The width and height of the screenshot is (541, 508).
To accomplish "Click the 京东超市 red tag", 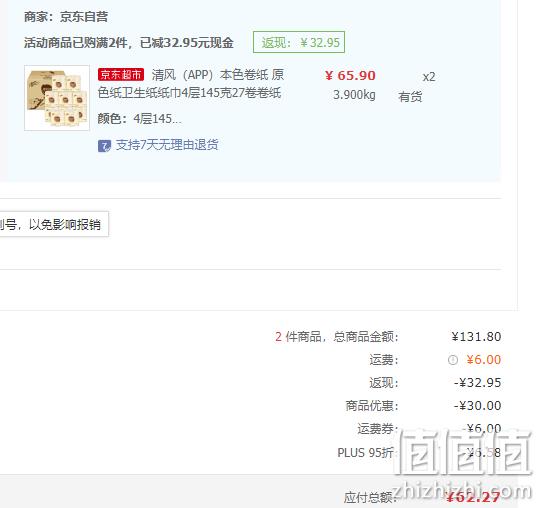I will [121, 75].
